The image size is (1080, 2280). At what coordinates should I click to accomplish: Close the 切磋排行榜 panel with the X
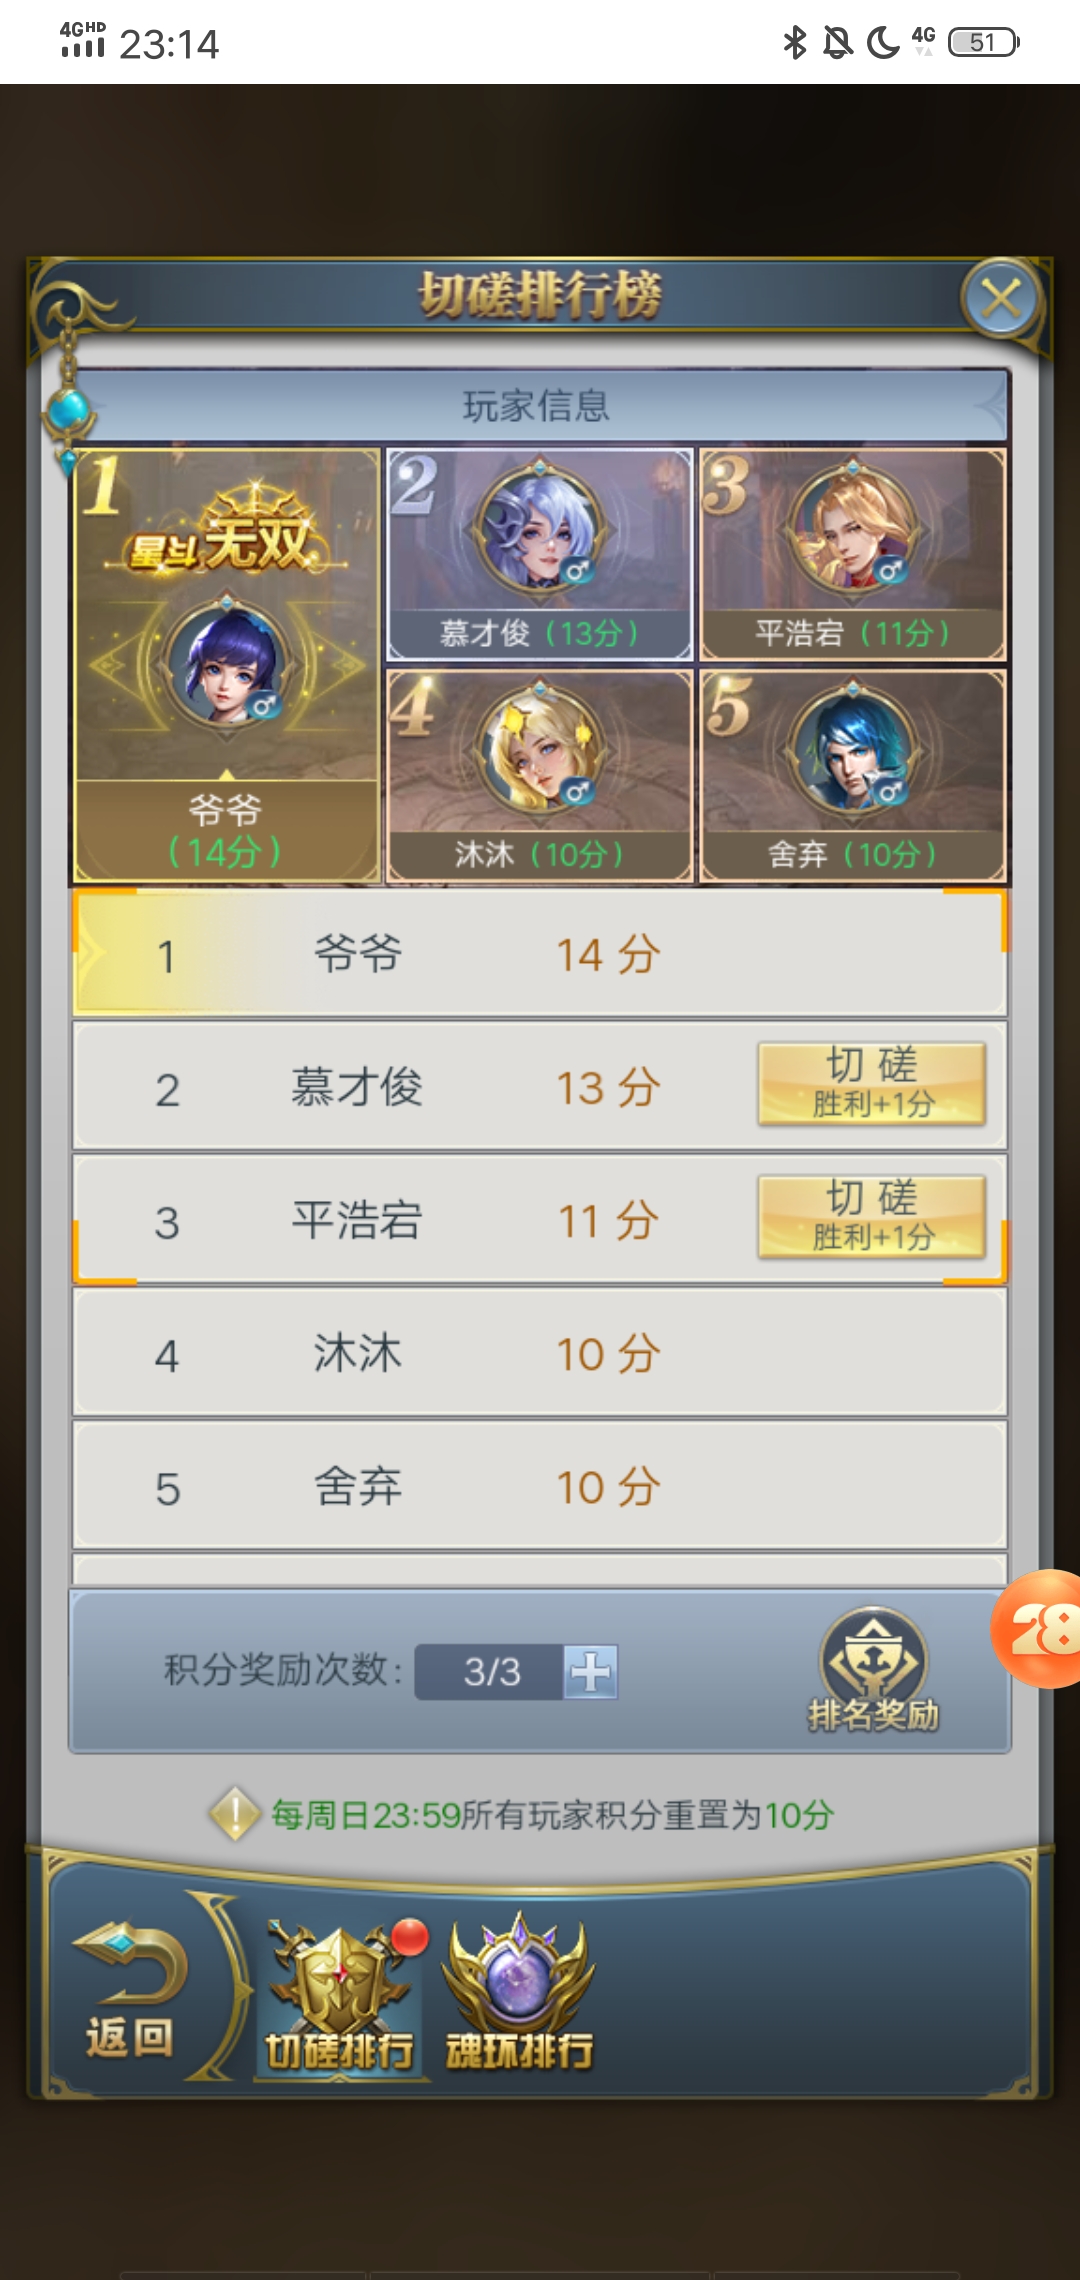click(1001, 298)
